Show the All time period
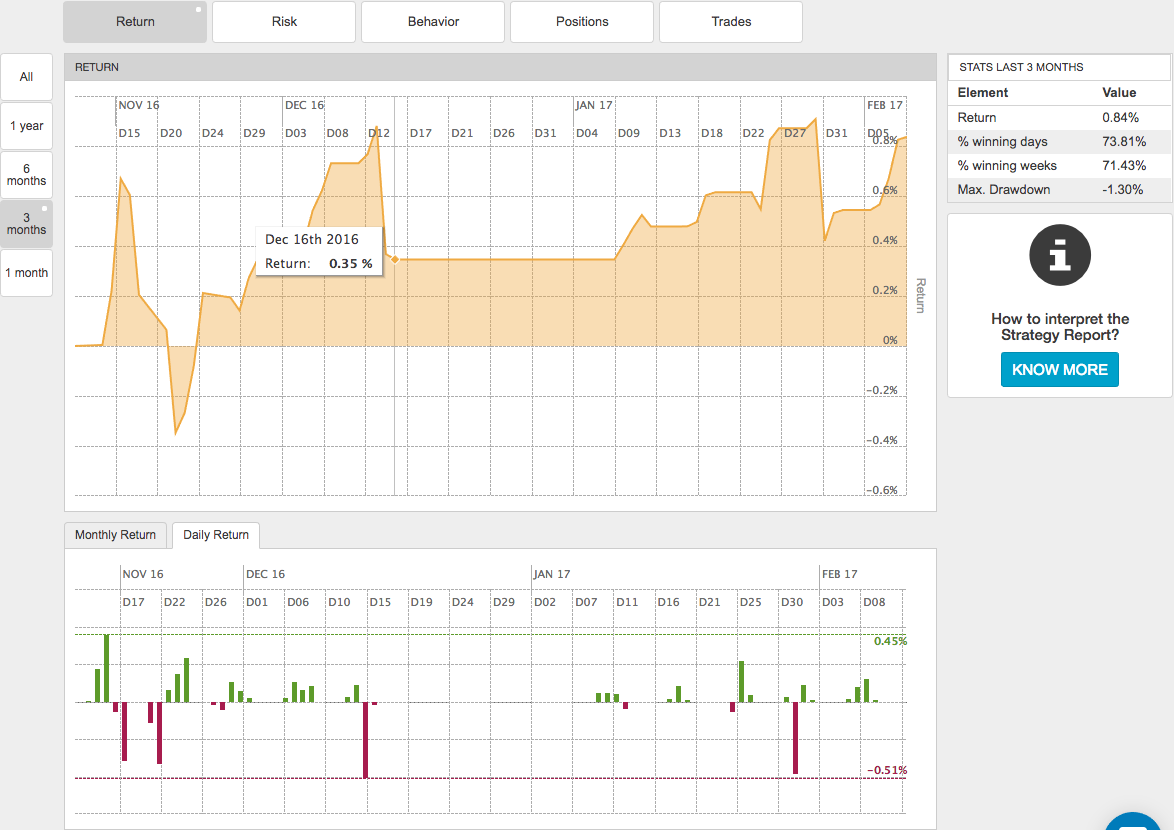Viewport: 1174px width, 830px height. pos(26,77)
